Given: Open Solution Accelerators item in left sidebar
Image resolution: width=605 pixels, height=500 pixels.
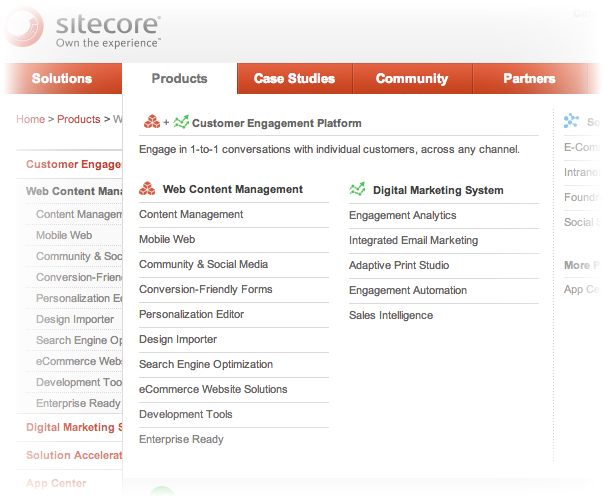Looking at the screenshot, I should click(x=74, y=455).
